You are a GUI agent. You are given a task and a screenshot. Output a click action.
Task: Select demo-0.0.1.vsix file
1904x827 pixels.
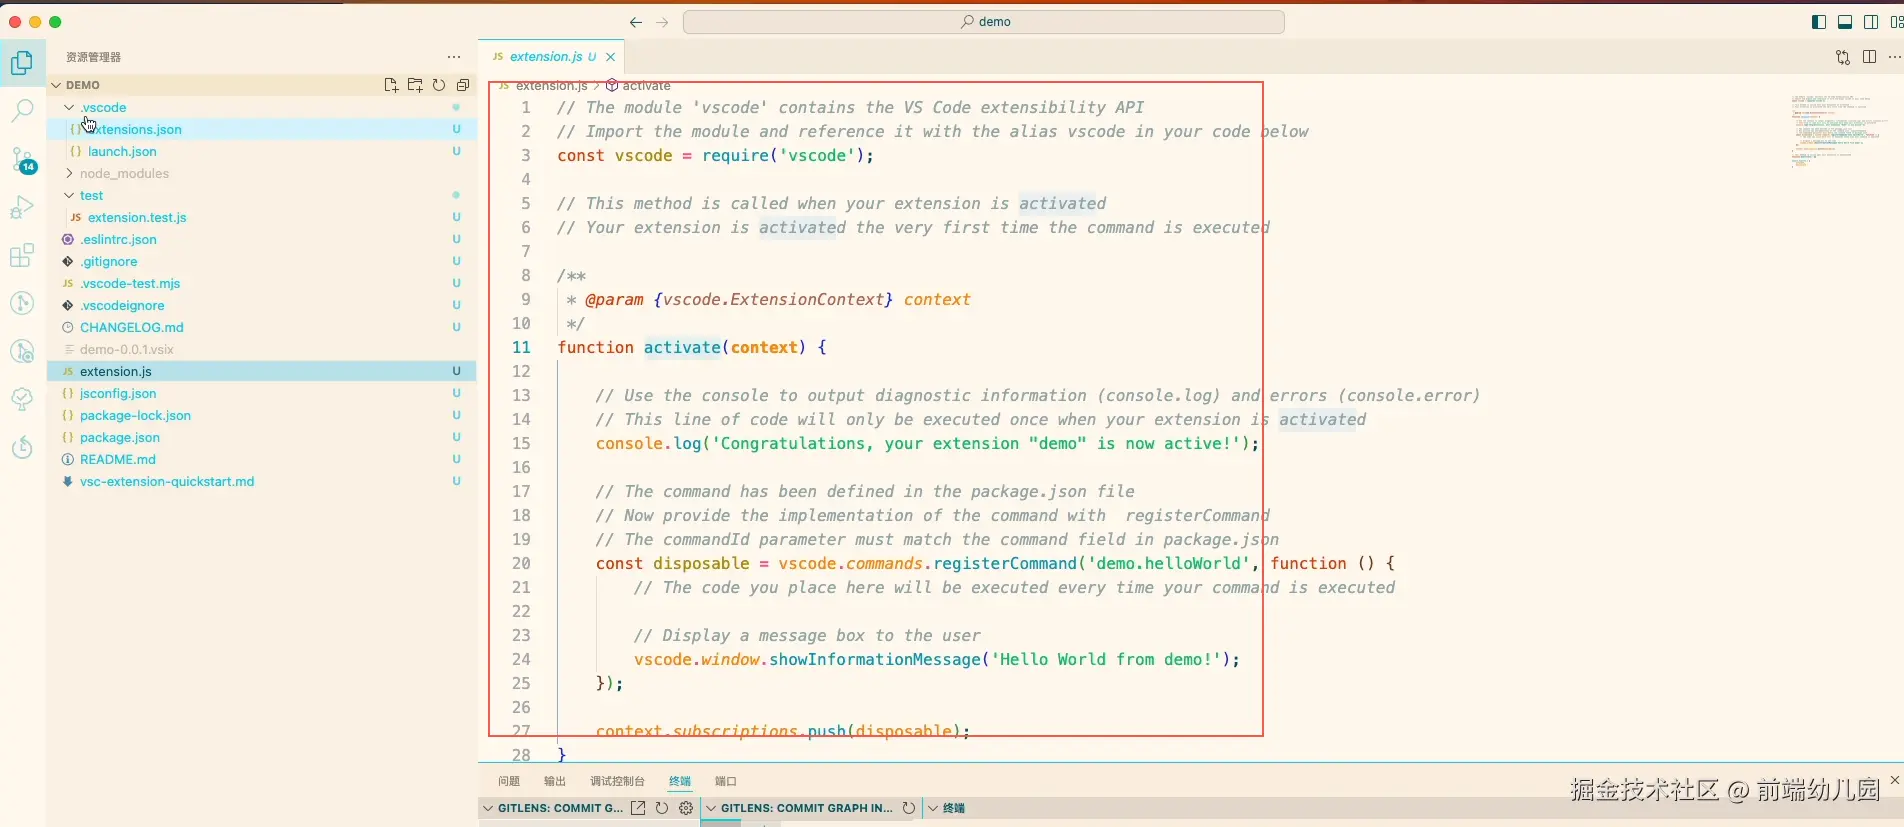click(x=262, y=349)
